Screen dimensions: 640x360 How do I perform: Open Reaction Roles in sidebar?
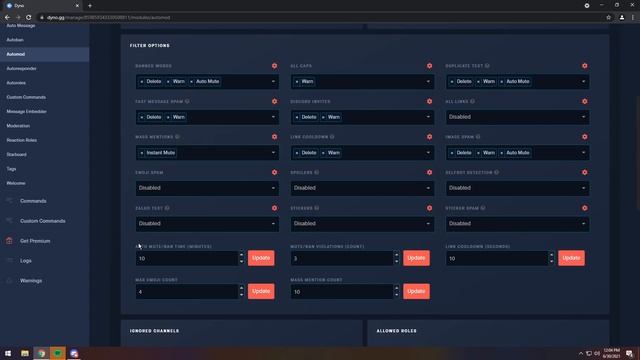coord(22,140)
